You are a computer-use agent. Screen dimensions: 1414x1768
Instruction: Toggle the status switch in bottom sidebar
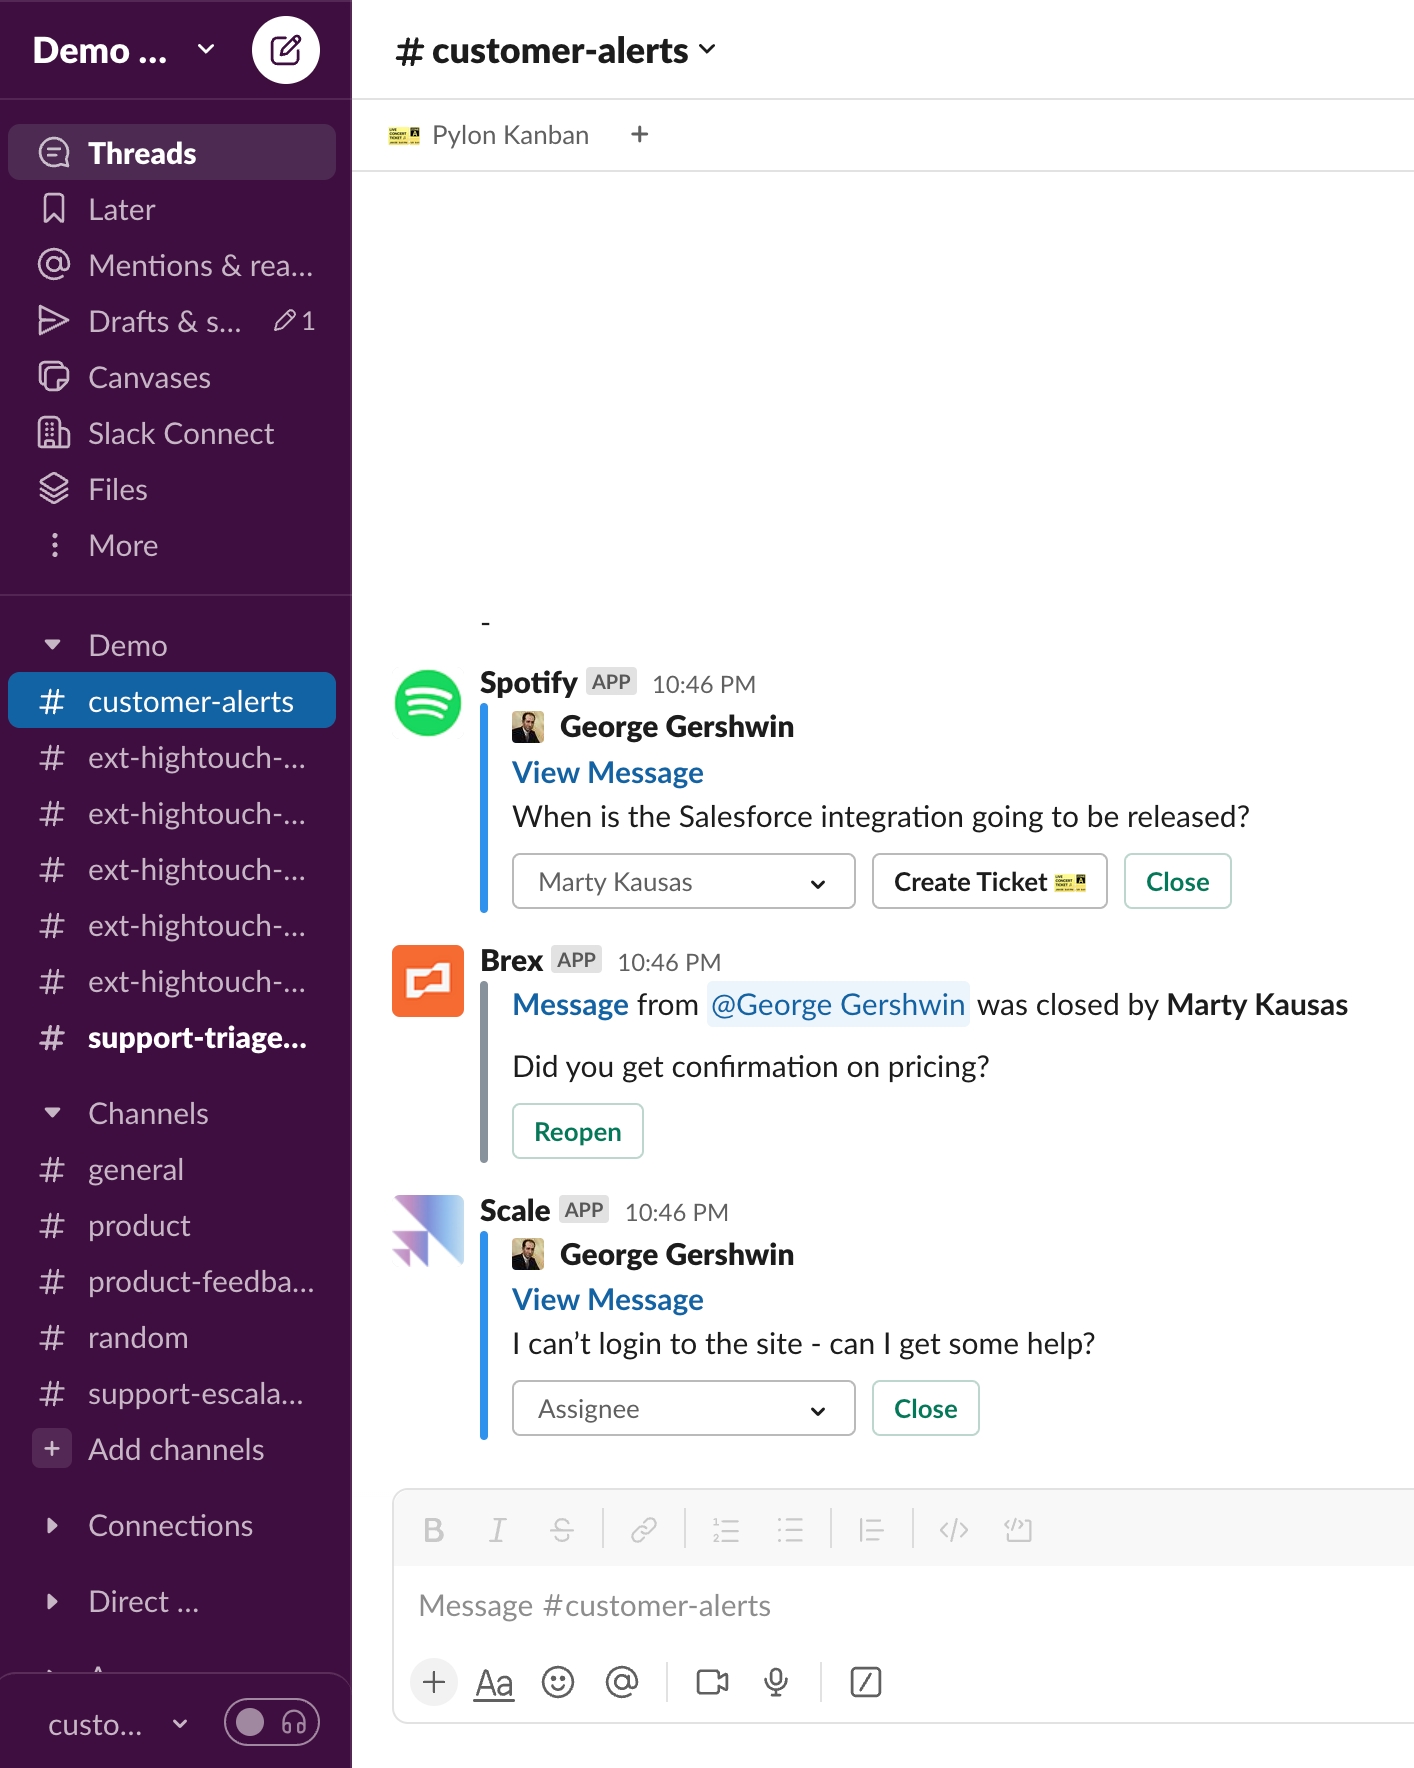click(x=251, y=1722)
